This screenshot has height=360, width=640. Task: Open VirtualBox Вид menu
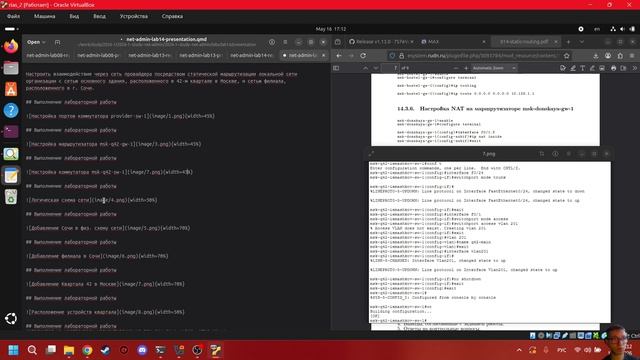tap(74, 16)
